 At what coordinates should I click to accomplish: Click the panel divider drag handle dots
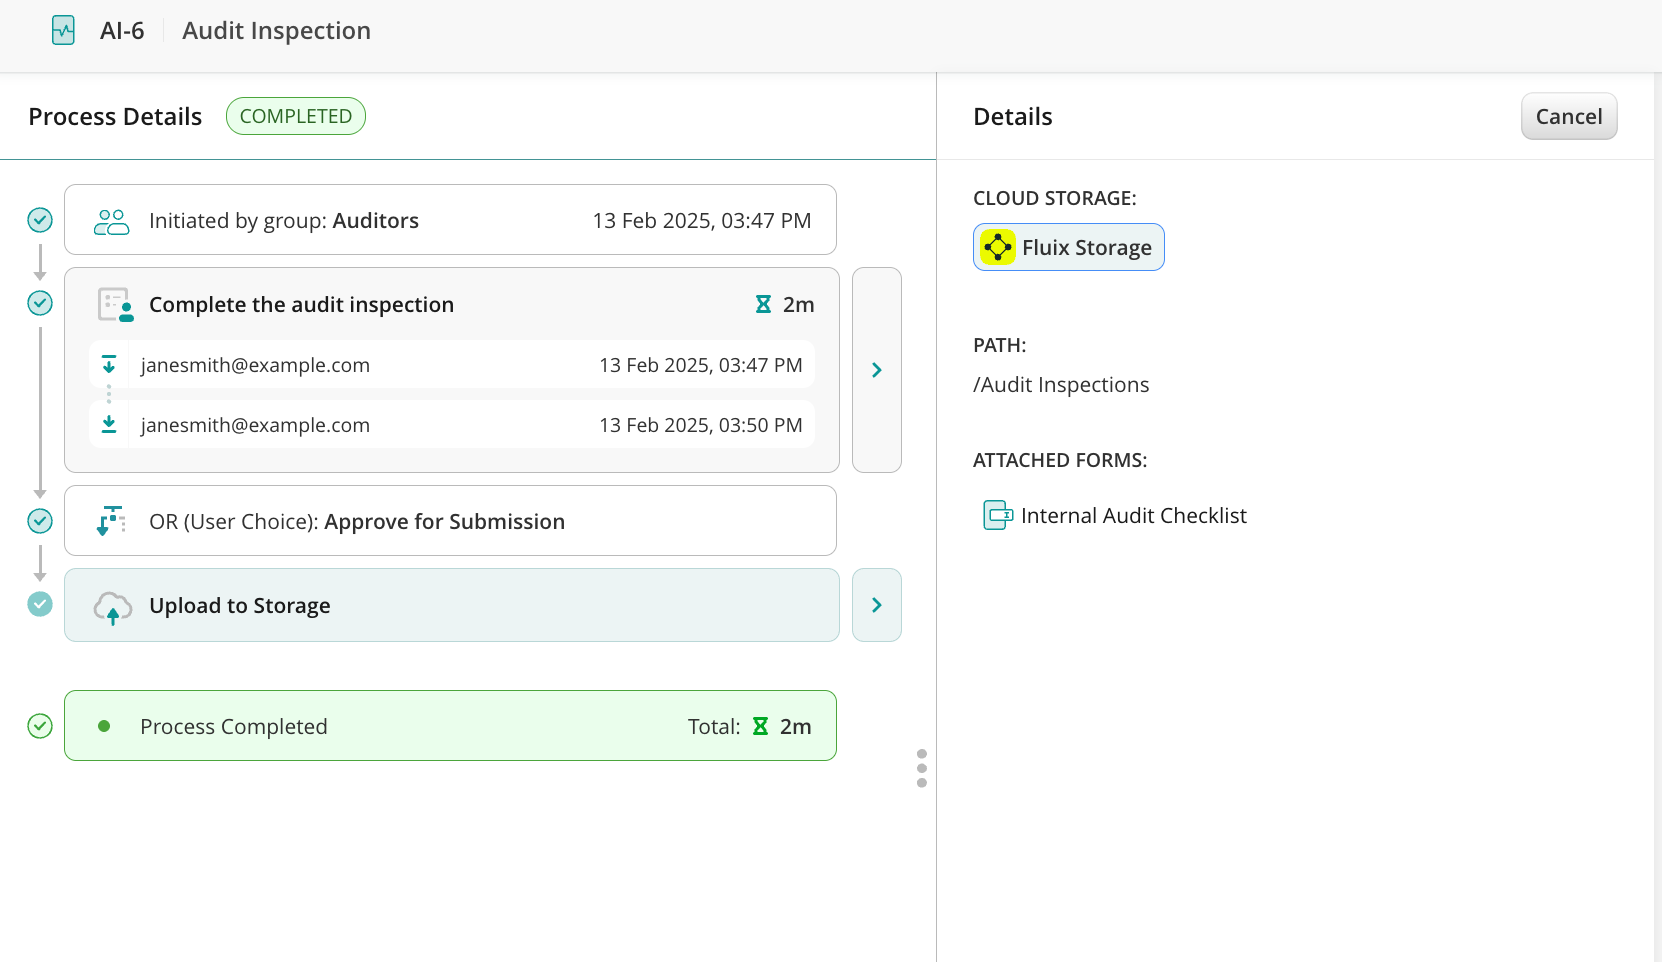coord(921,768)
